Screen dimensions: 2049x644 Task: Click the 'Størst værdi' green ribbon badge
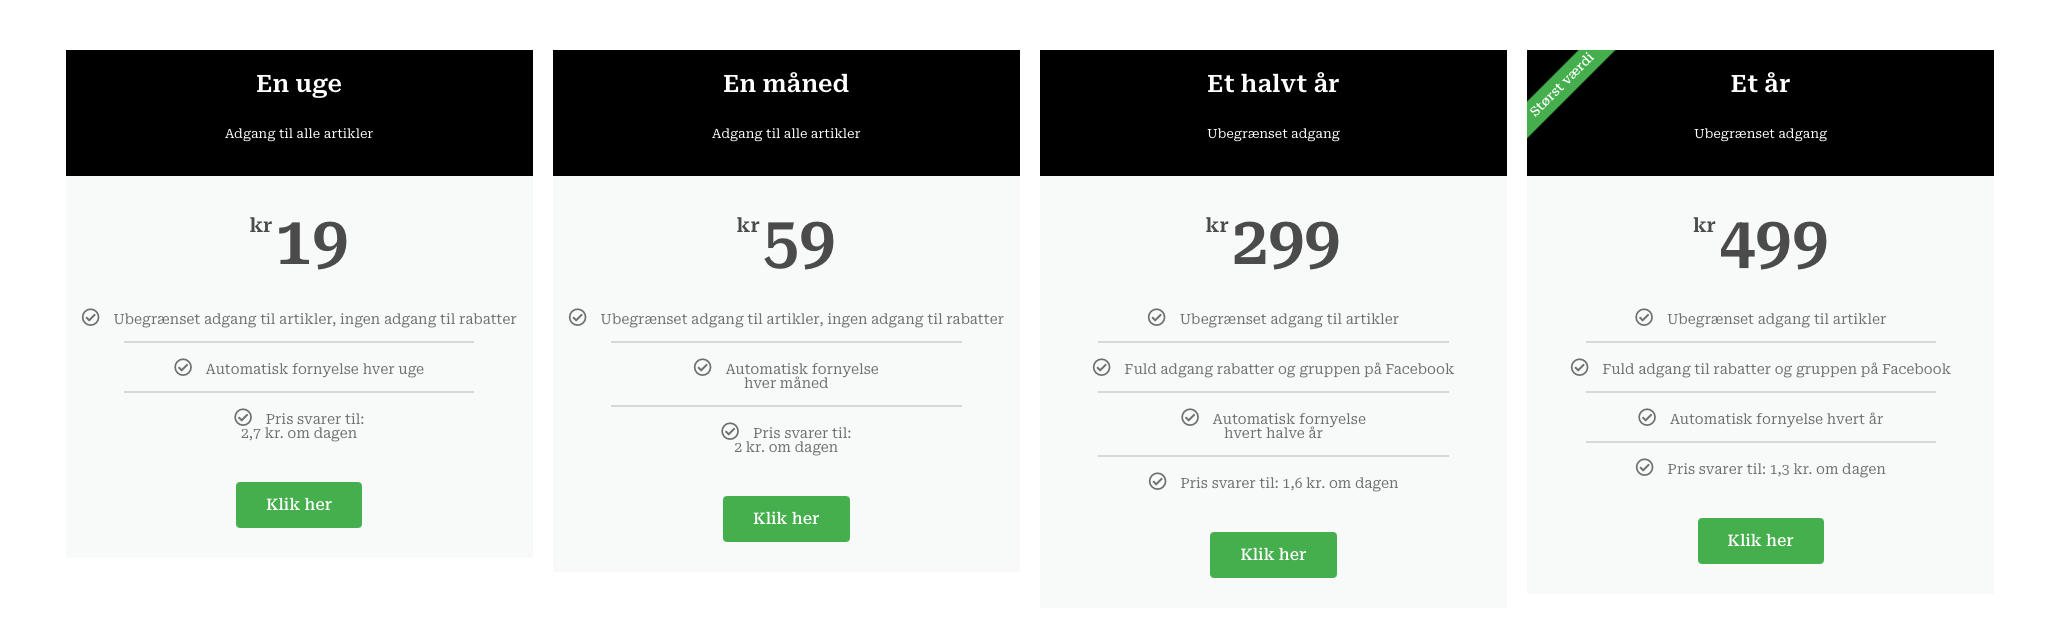coord(1561,84)
